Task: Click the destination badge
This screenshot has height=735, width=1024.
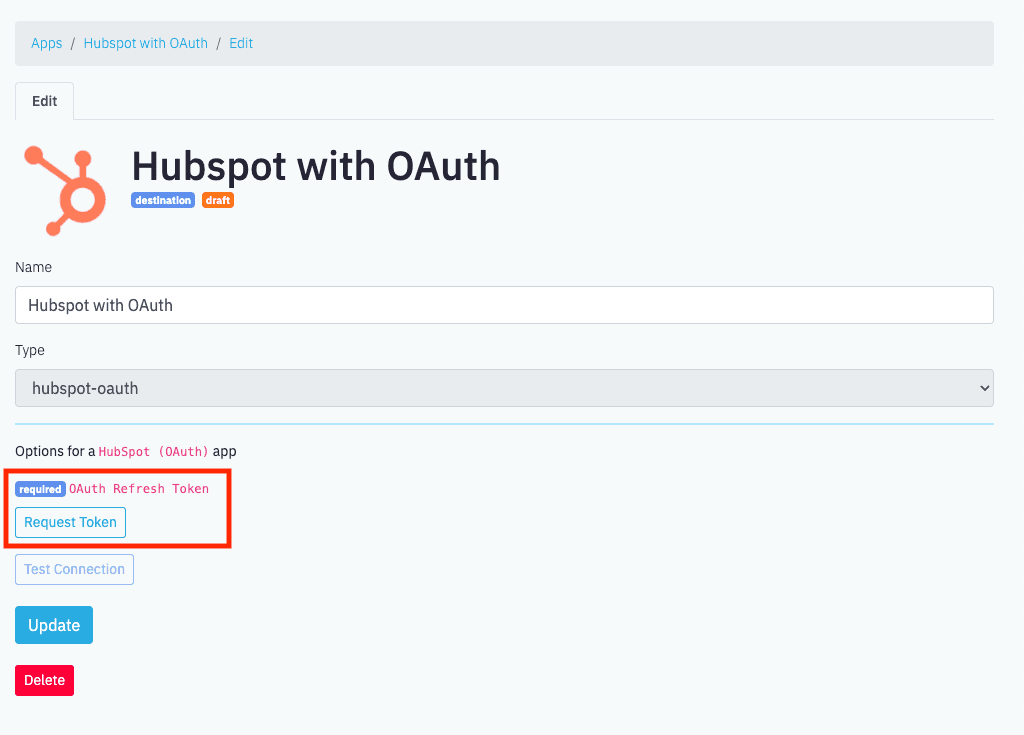Action: pyautogui.click(x=163, y=201)
